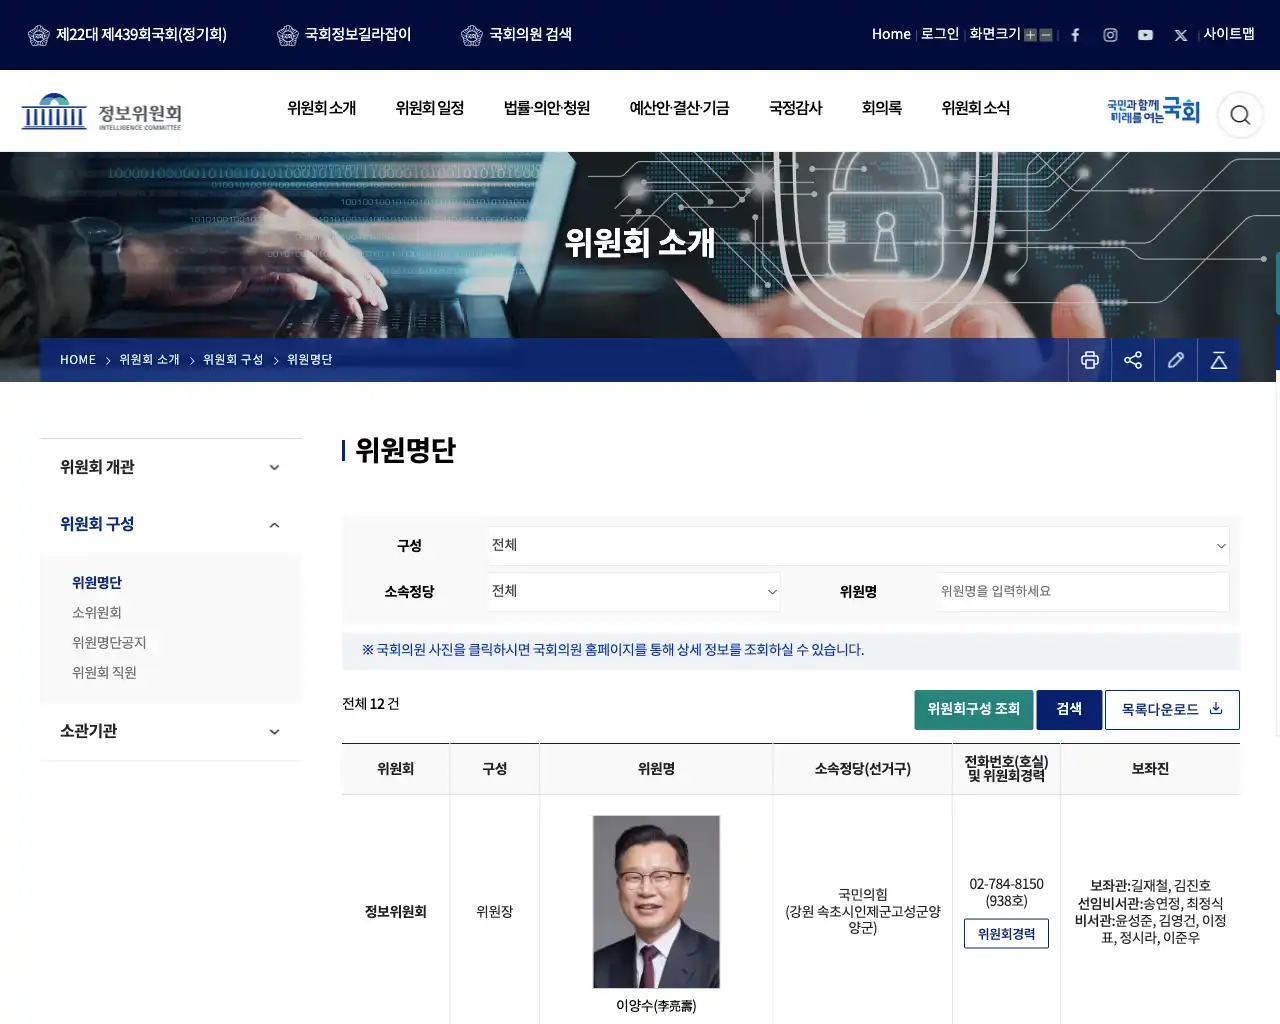Open the 위원회 일정 top menu
This screenshot has width=1280, height=1024.
[x=430, y=108]
